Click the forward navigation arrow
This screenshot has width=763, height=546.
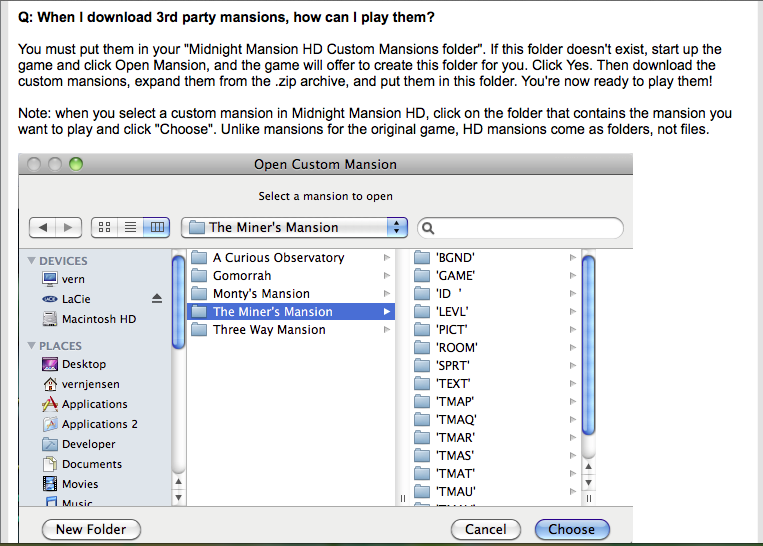coord(68,228)
